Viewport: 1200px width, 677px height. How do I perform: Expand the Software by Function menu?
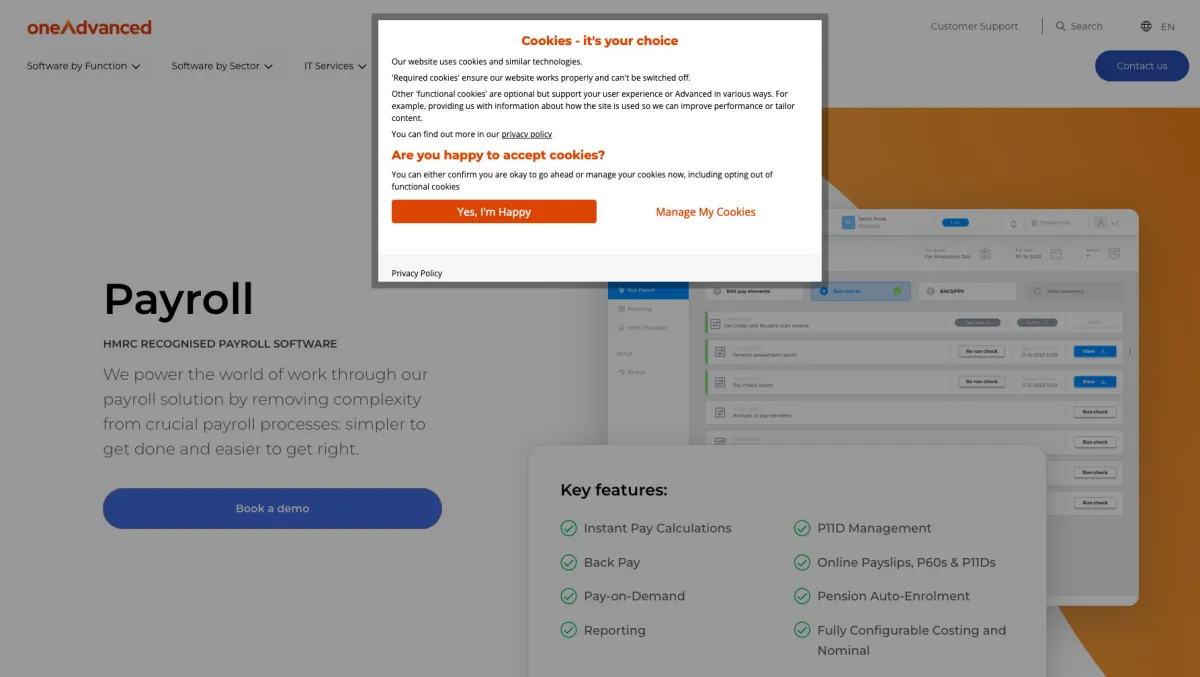[83, 66]
